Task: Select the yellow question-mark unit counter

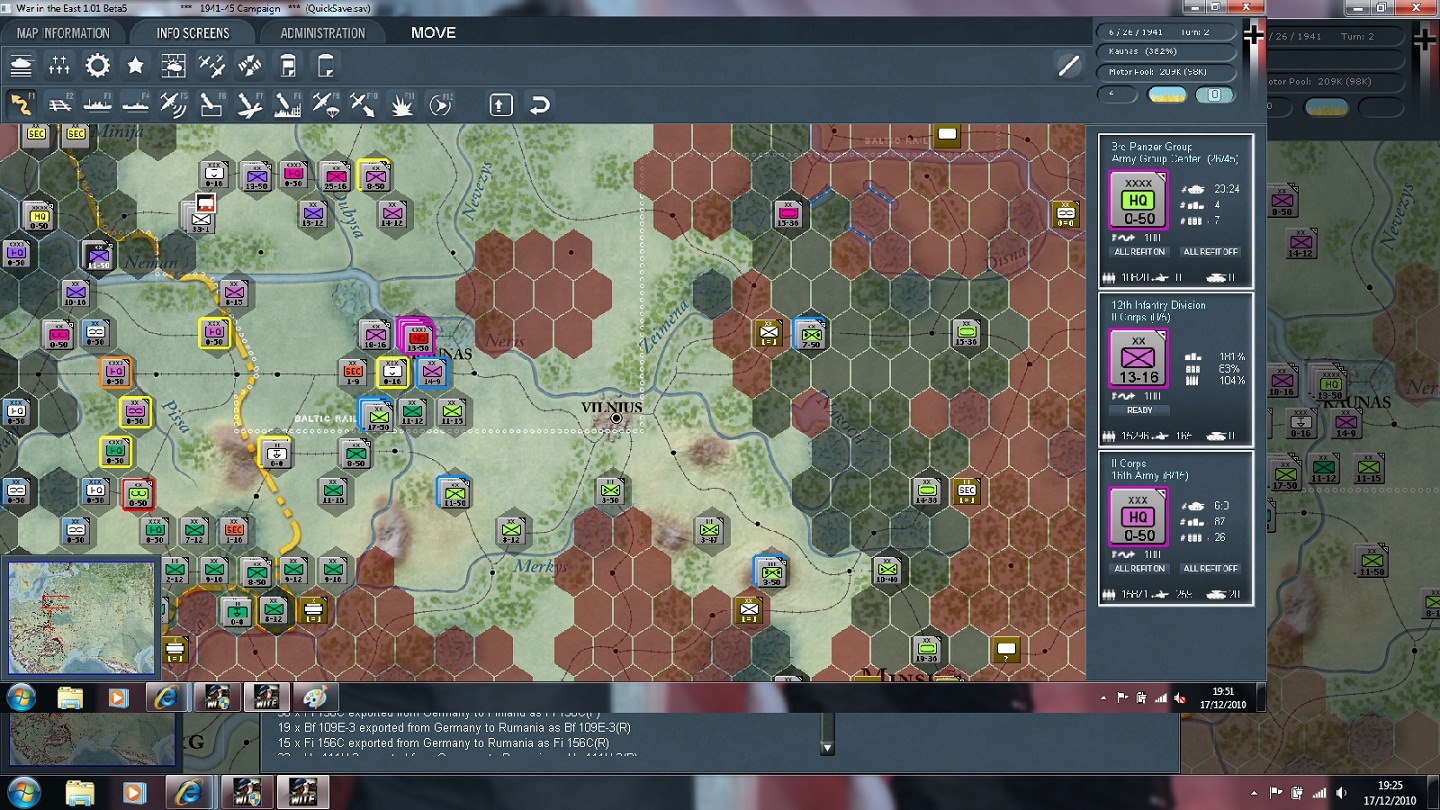Action: coord(1005,650)
